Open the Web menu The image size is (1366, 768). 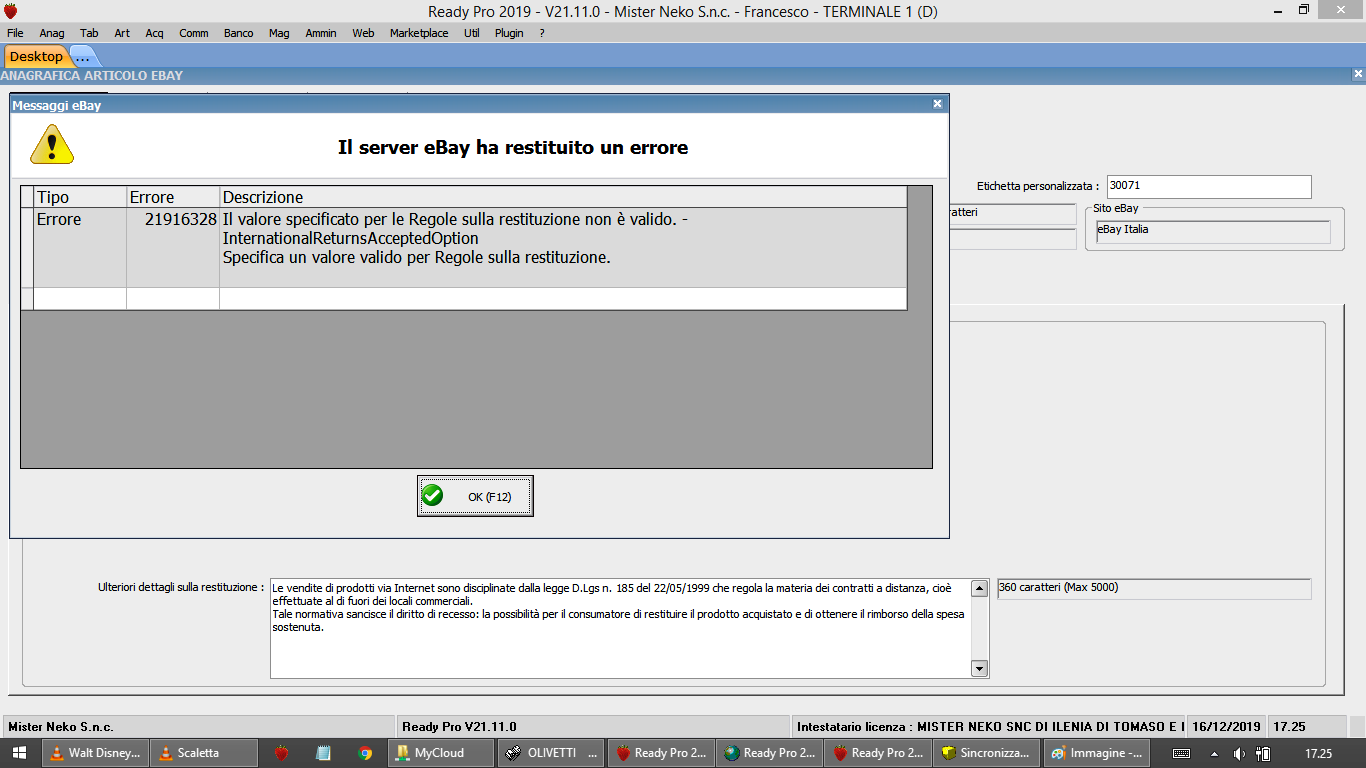[363, 33]
